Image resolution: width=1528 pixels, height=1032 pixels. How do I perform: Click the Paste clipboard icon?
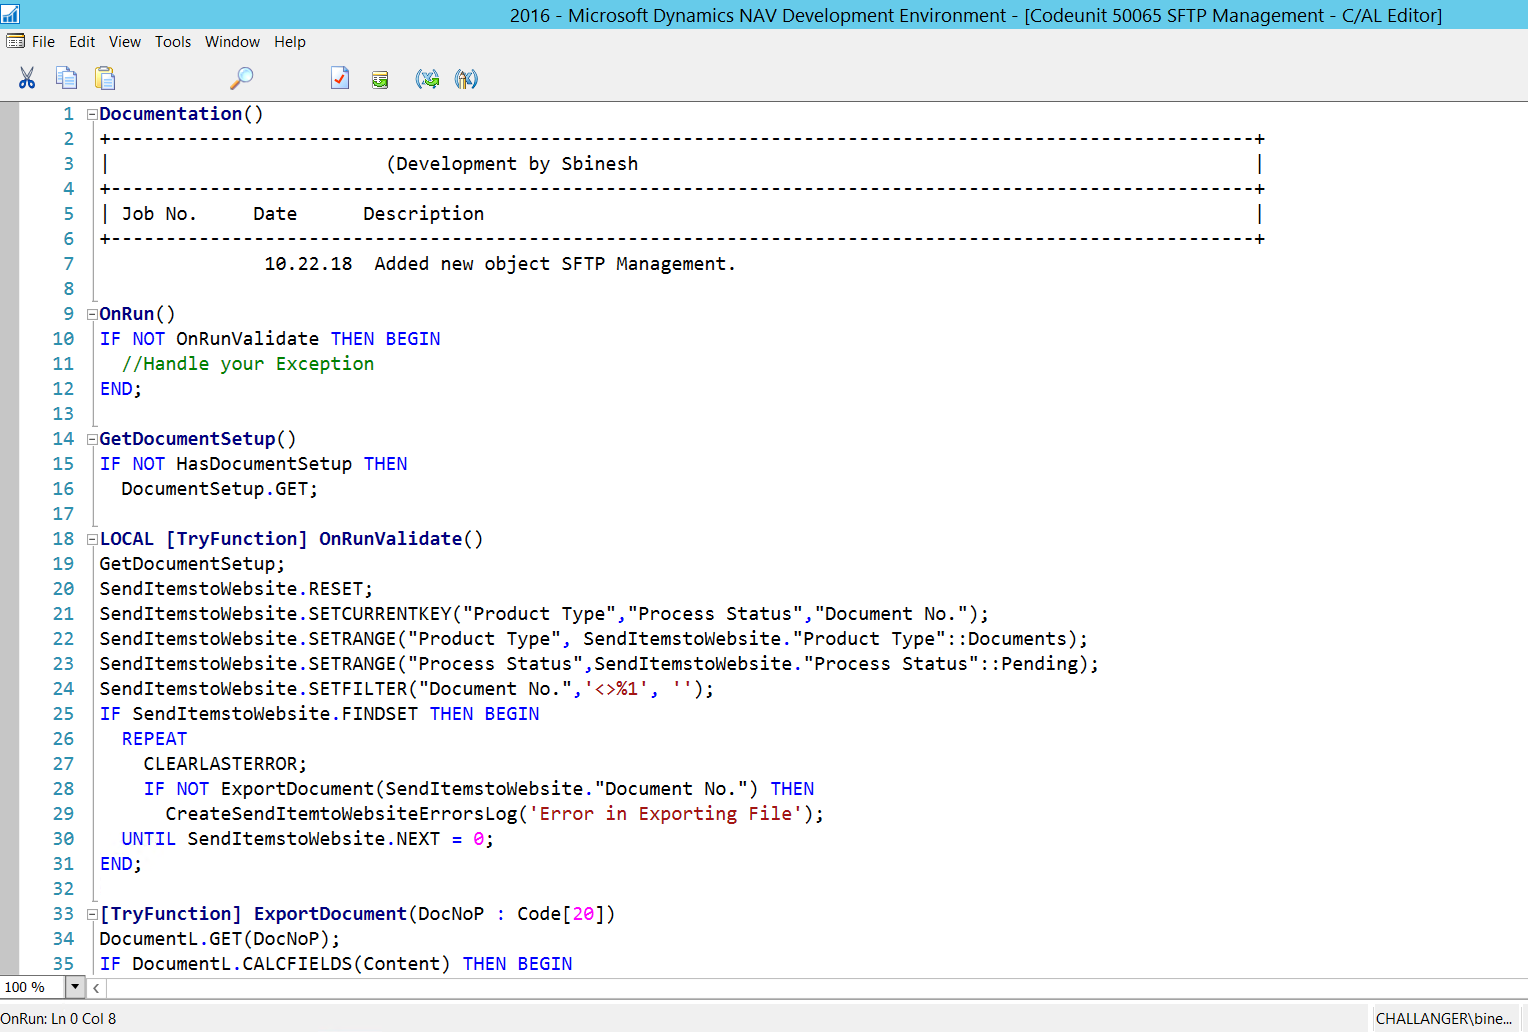(x=105, y=78)
